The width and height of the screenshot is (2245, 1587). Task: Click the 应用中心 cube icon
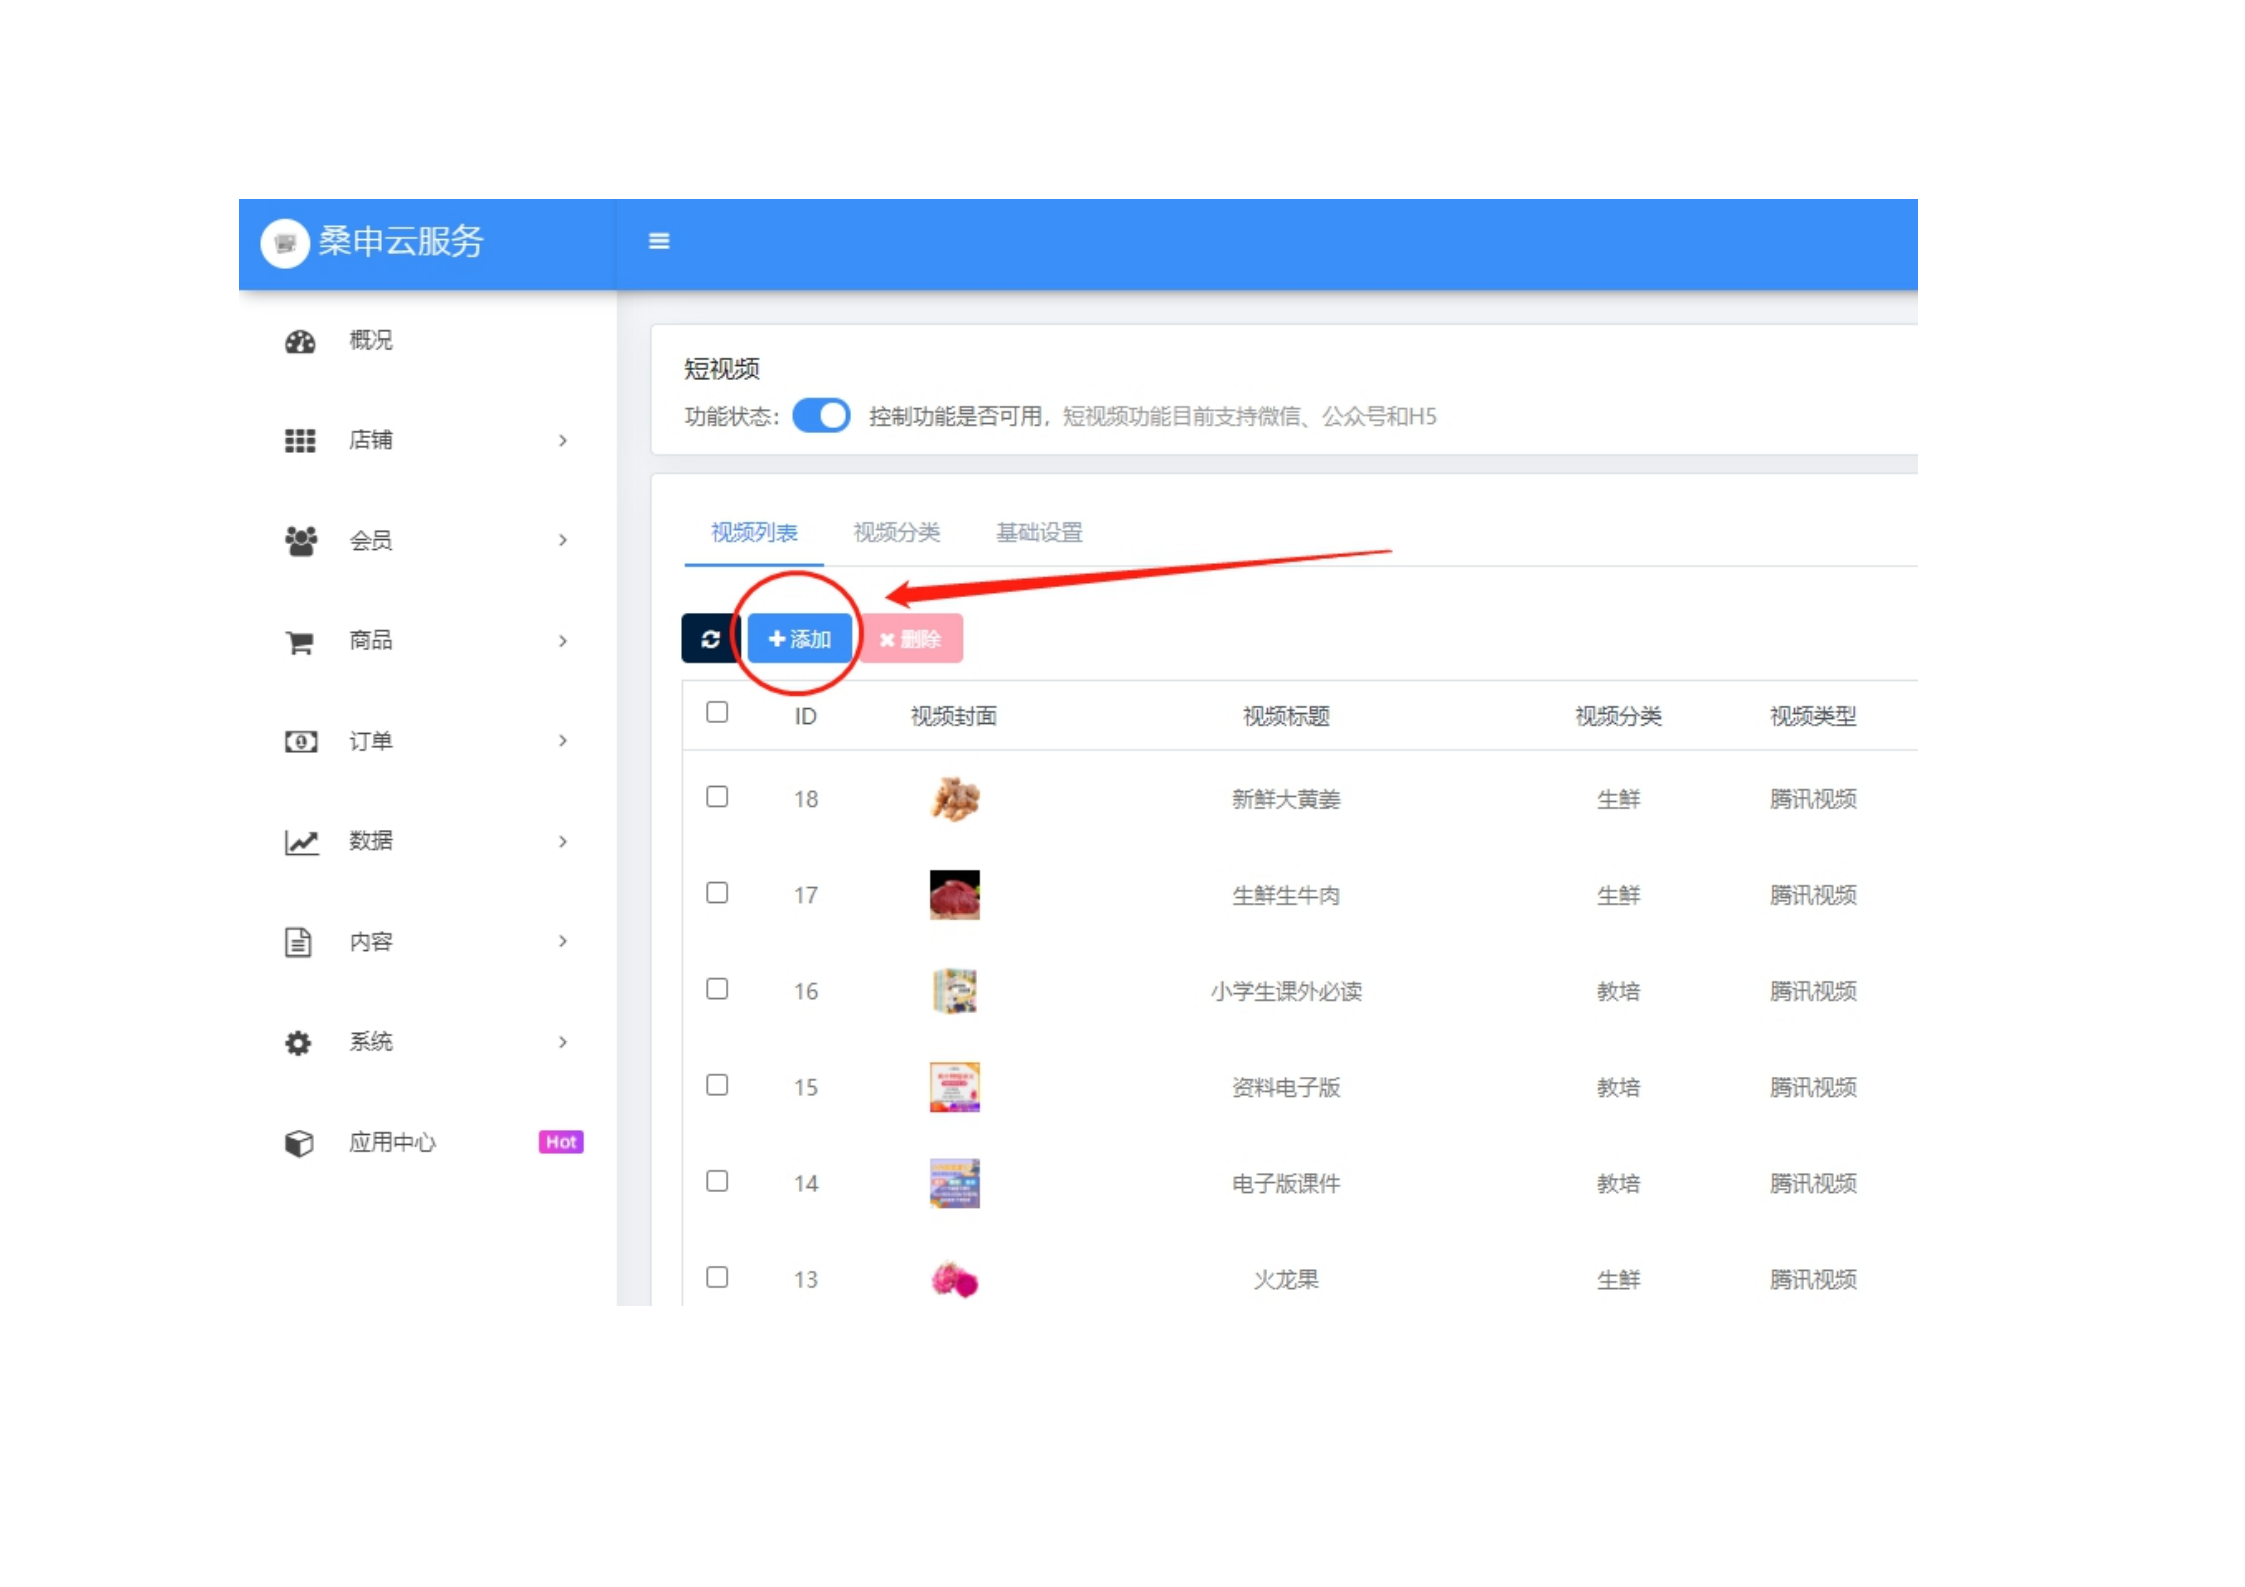point(299,1143)
